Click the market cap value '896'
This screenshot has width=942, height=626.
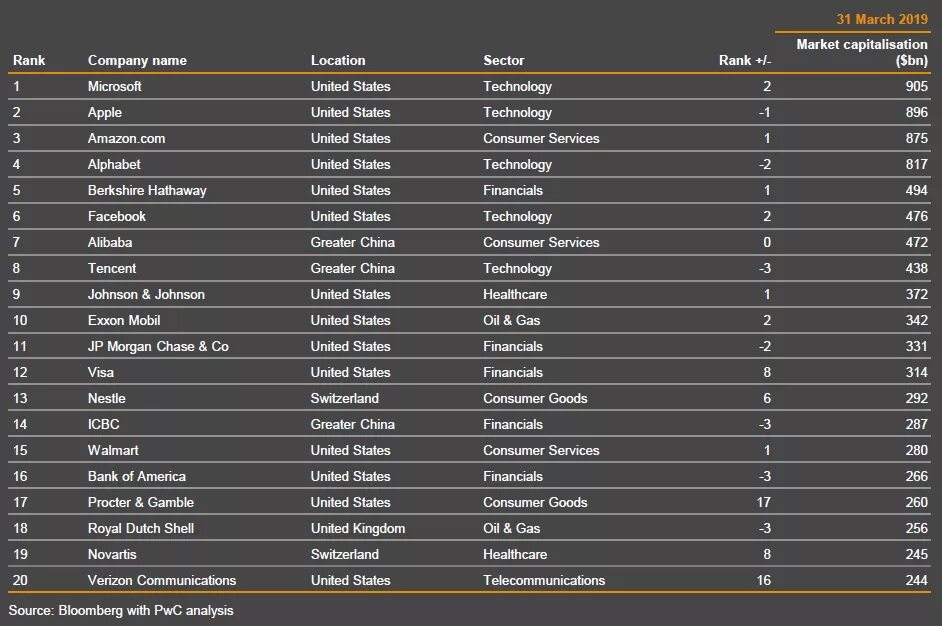click(916, 112)
